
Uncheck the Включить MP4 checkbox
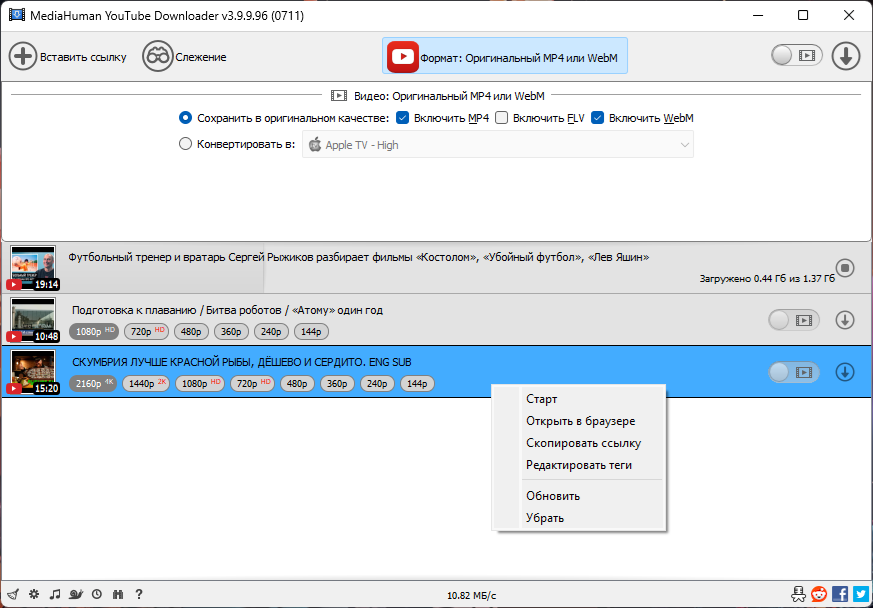tap(403, 118)
